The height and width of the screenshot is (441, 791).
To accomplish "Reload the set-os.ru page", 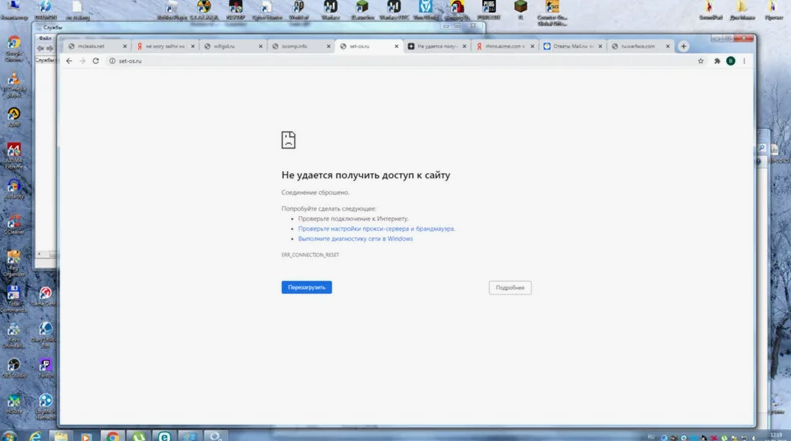I will pyautogui.click(x=95, y=61).
